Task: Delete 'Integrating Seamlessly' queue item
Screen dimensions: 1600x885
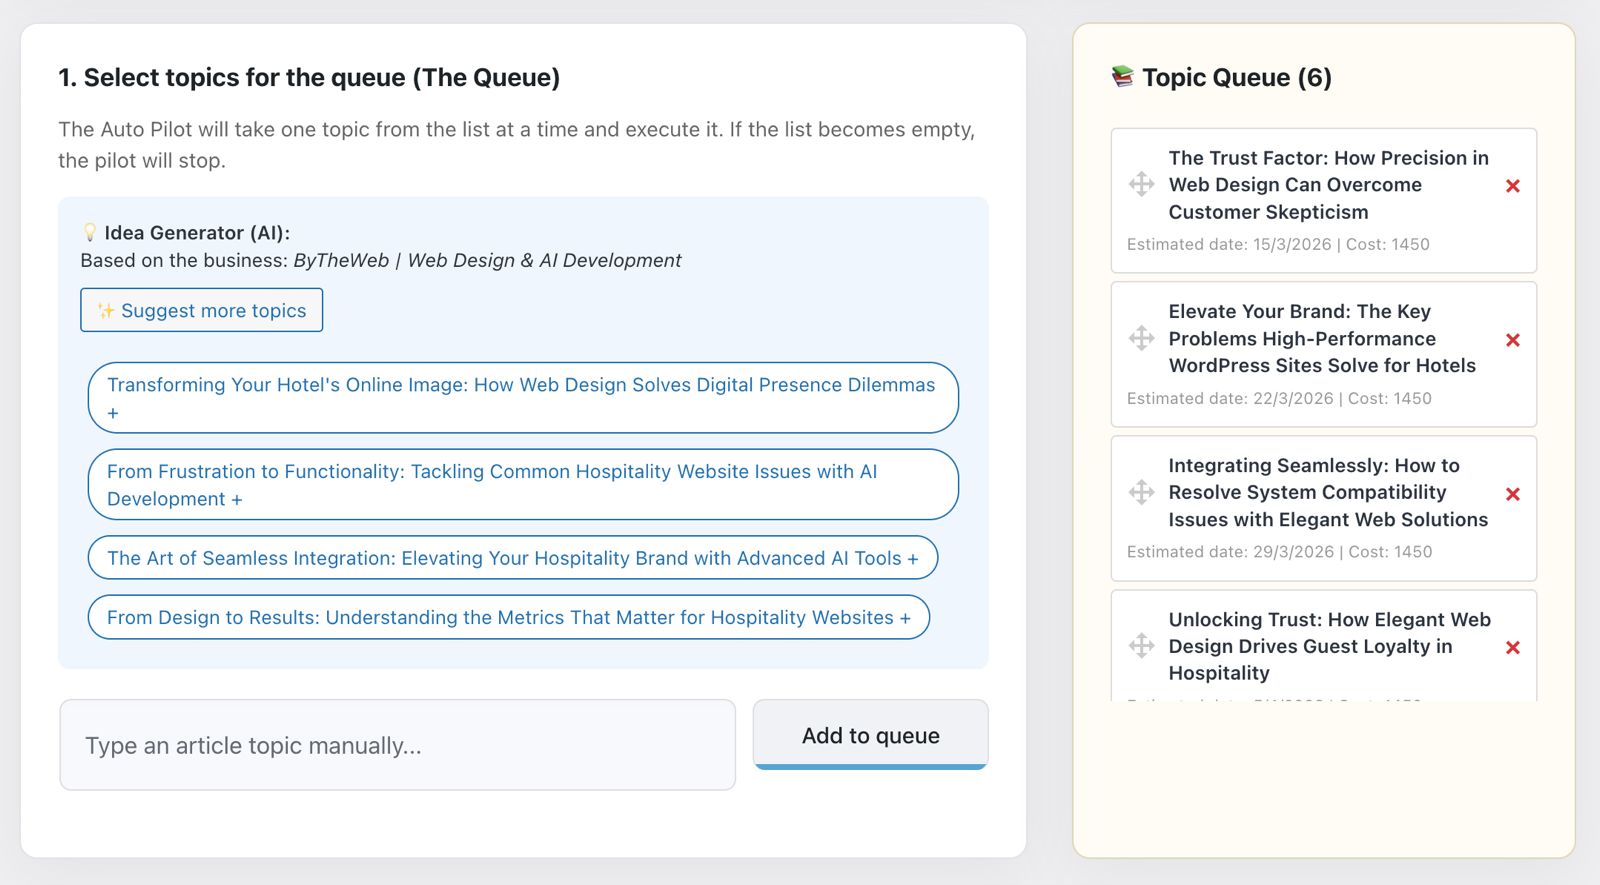Action: point(1513,494)
